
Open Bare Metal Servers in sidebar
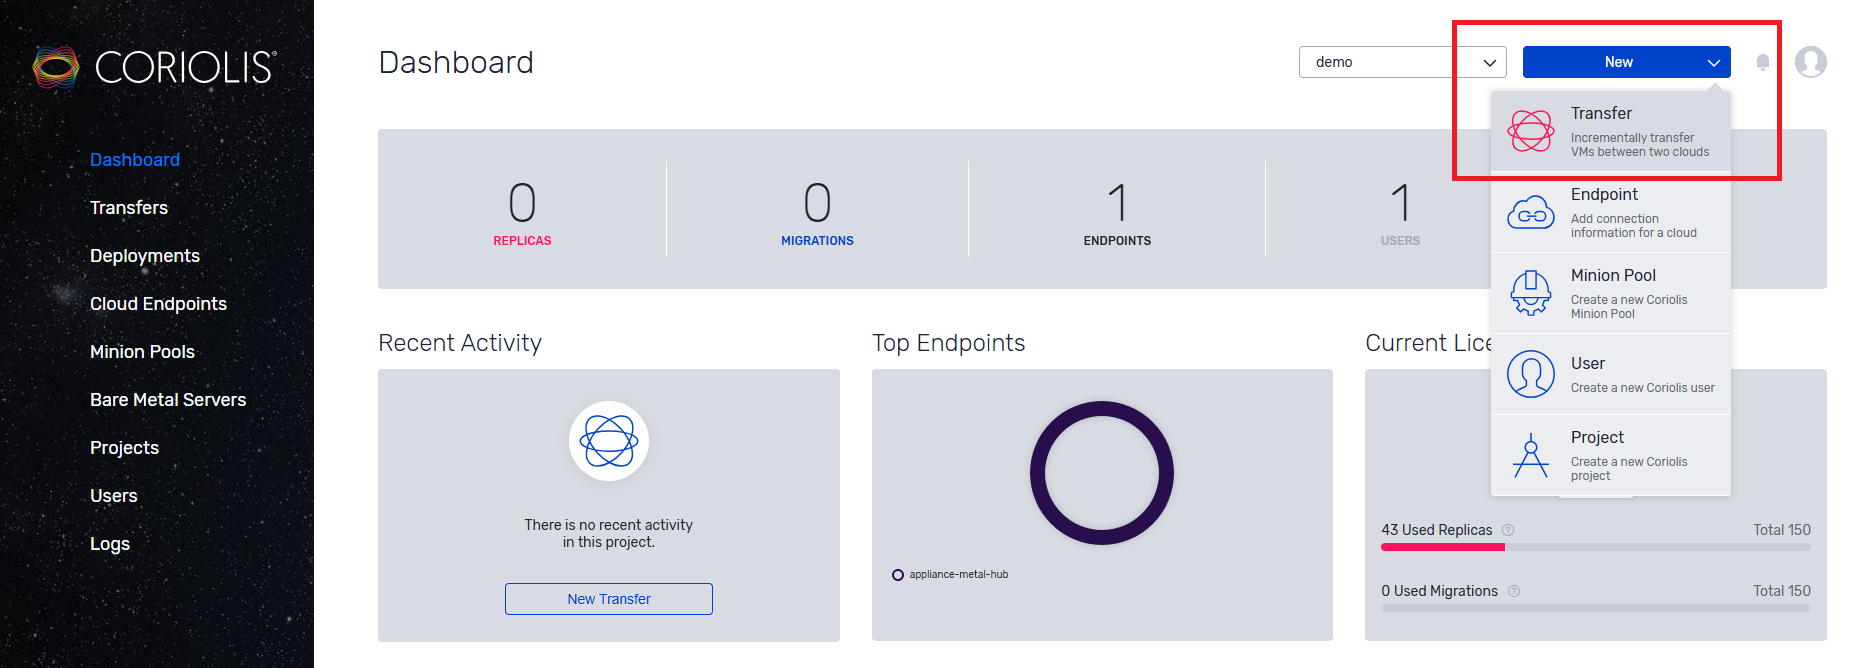click(168, 400)
